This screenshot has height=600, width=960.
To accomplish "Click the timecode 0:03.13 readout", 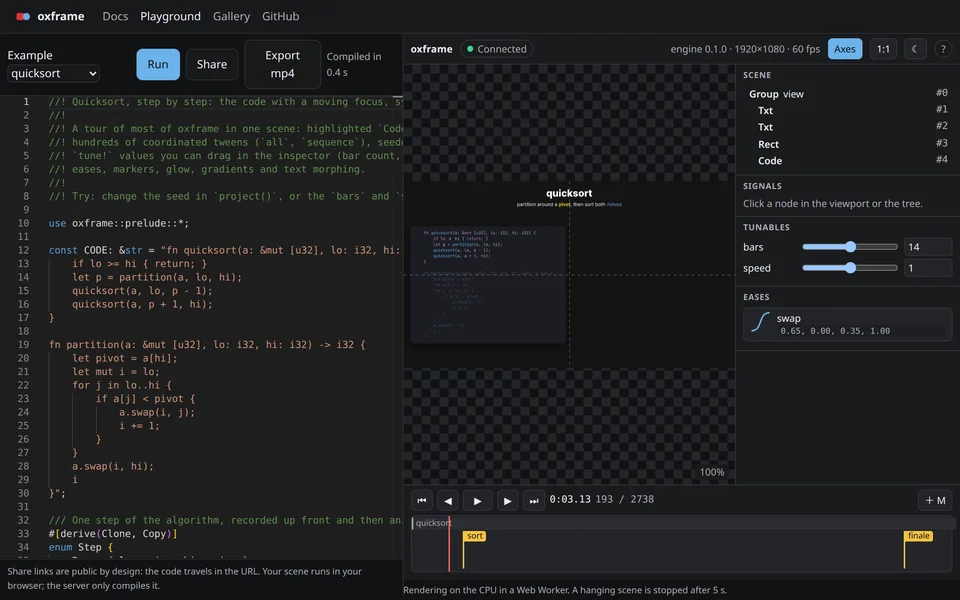I will [570, 499].
